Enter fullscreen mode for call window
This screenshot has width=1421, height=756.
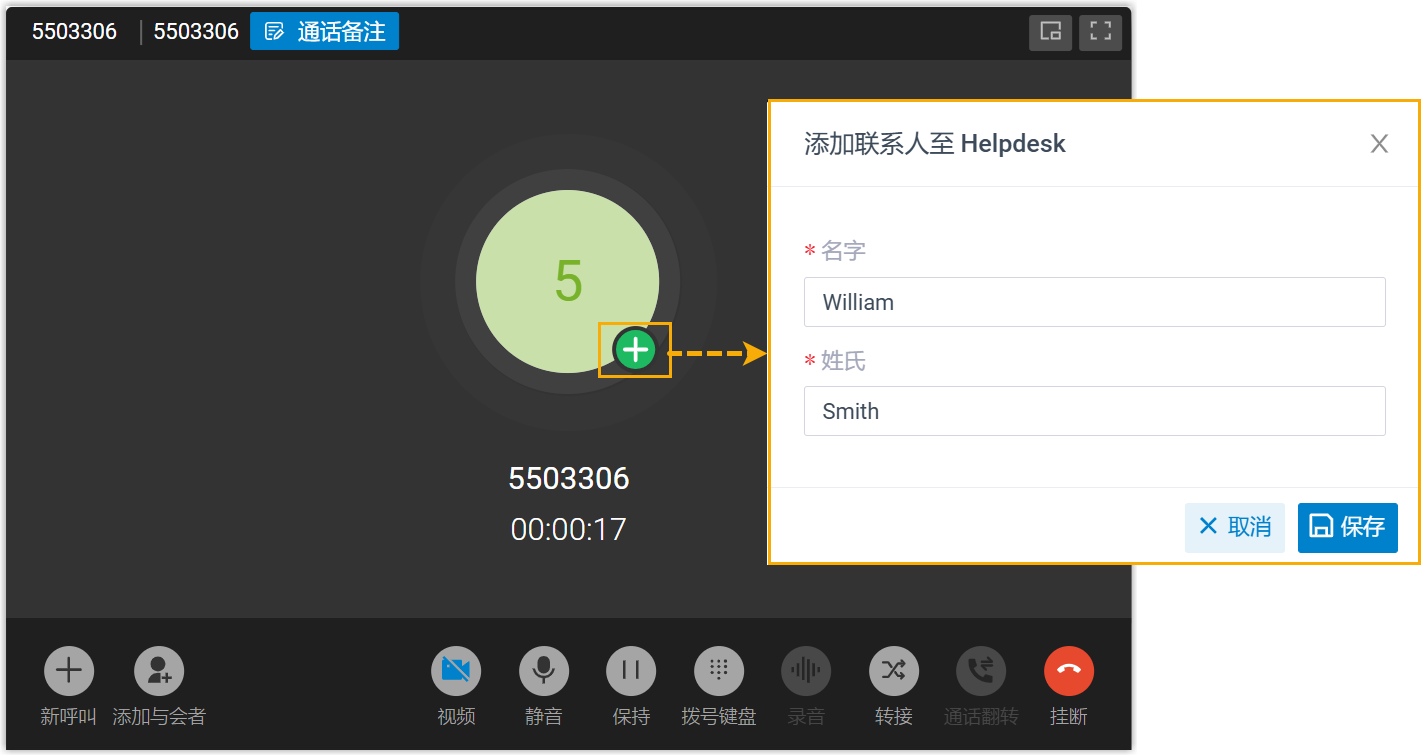[1101, 32]
